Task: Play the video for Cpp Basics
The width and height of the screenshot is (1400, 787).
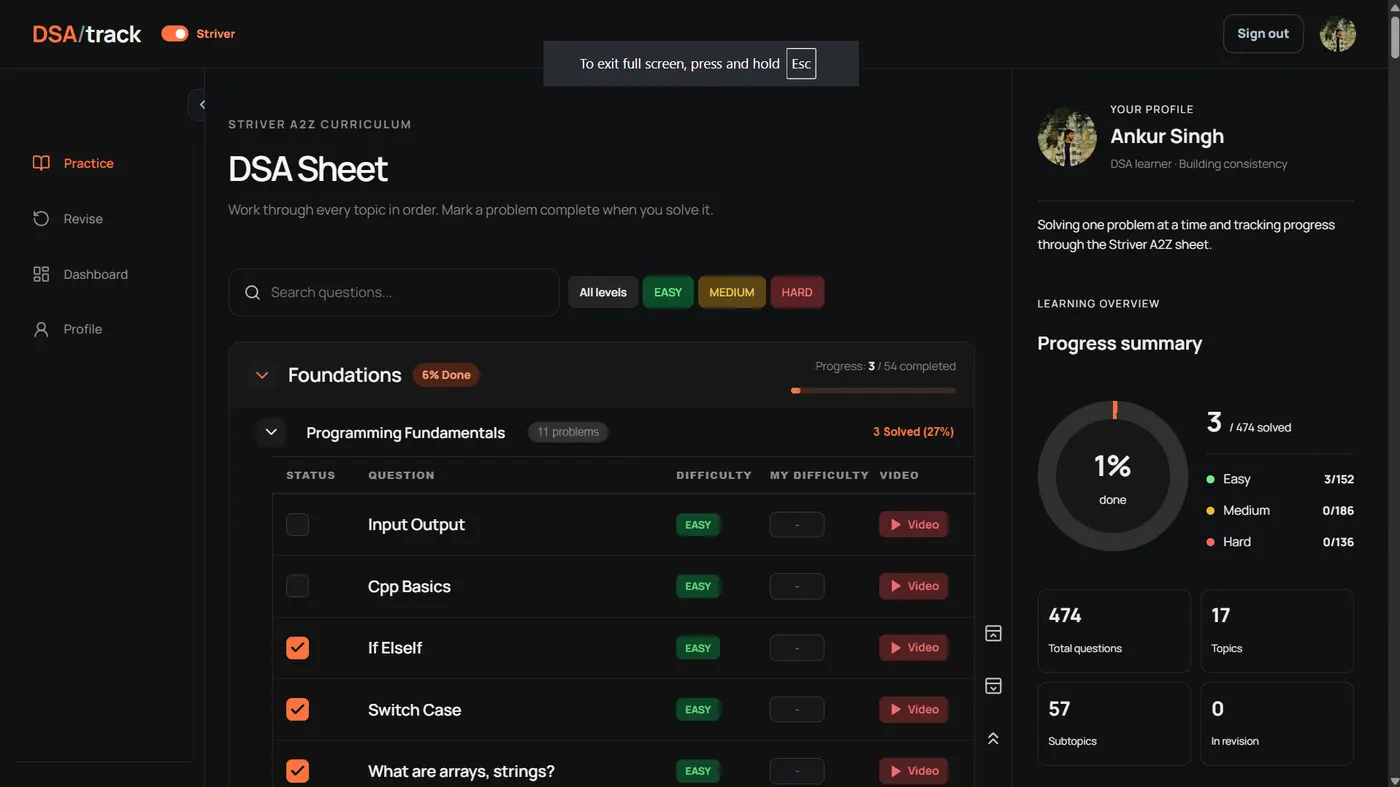Action: [x=914, y=586]
